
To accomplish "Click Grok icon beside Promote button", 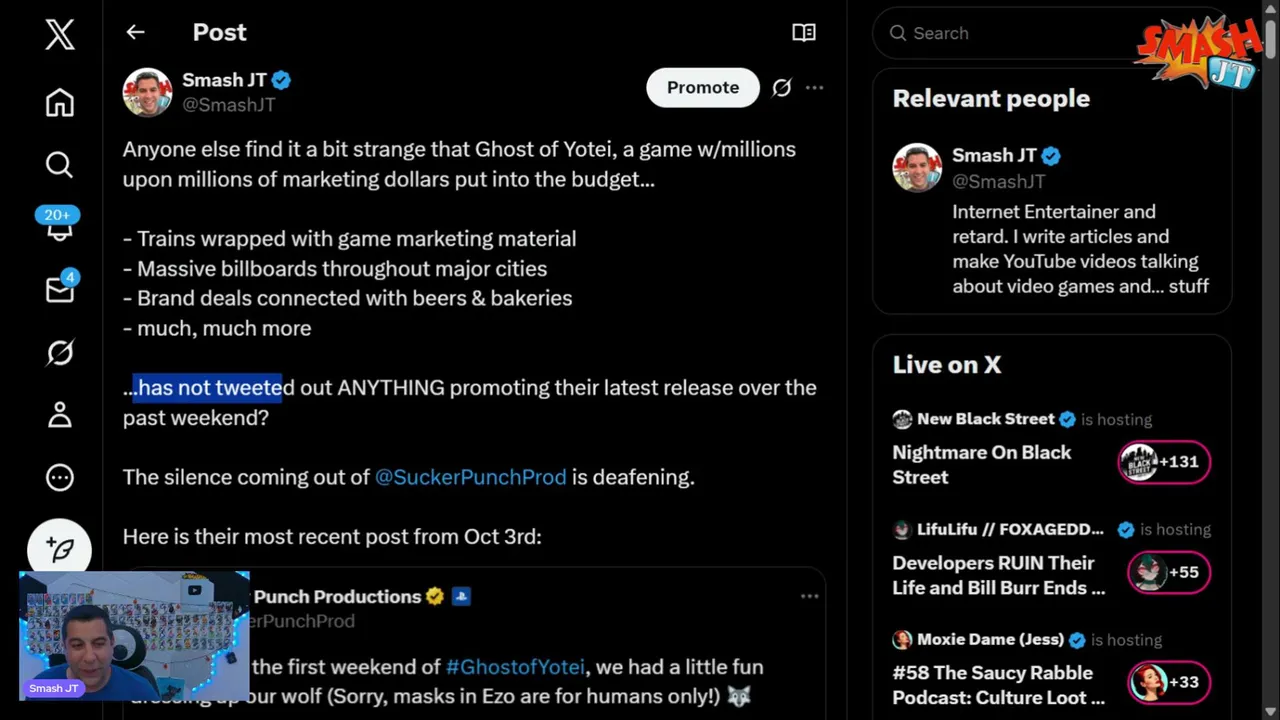I will pyautogui.click(x=782, y=88).
